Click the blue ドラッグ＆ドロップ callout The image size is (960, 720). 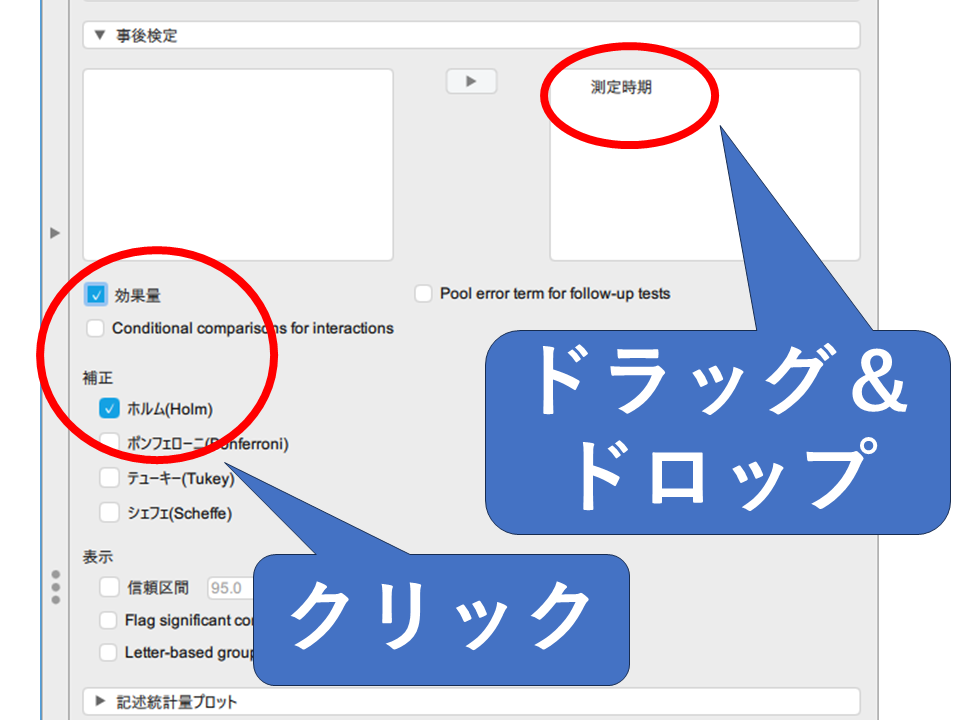[716, 430]
